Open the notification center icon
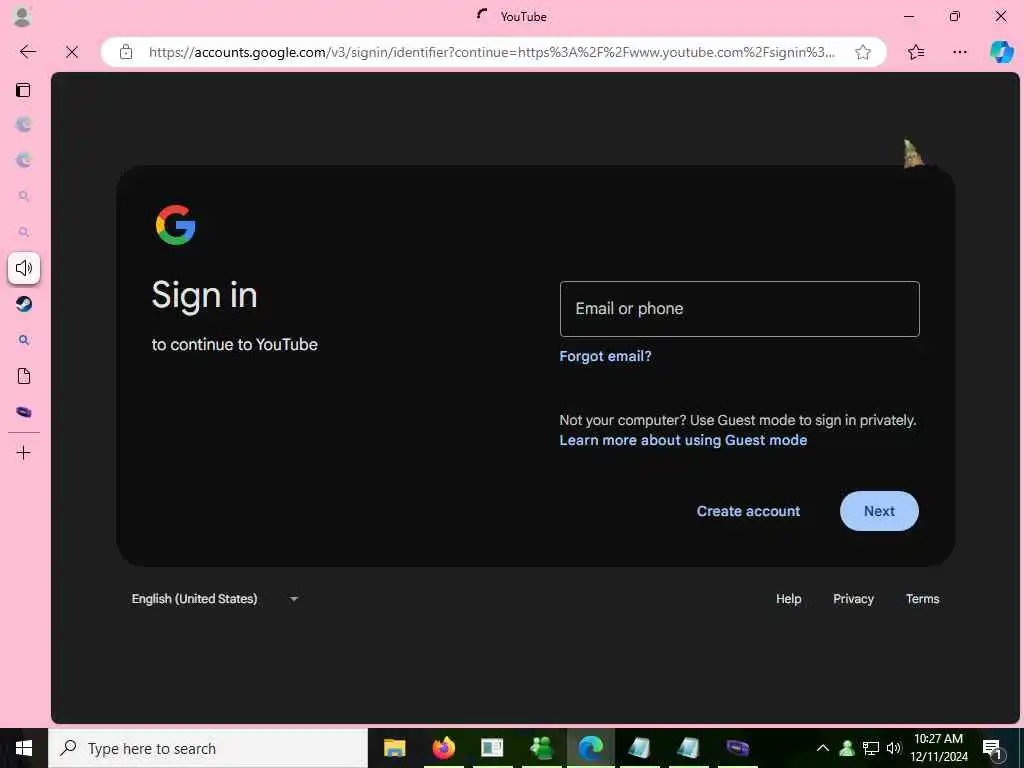Image resolution: width=1024 pixels, height=768 pixels. coord(993,748)
